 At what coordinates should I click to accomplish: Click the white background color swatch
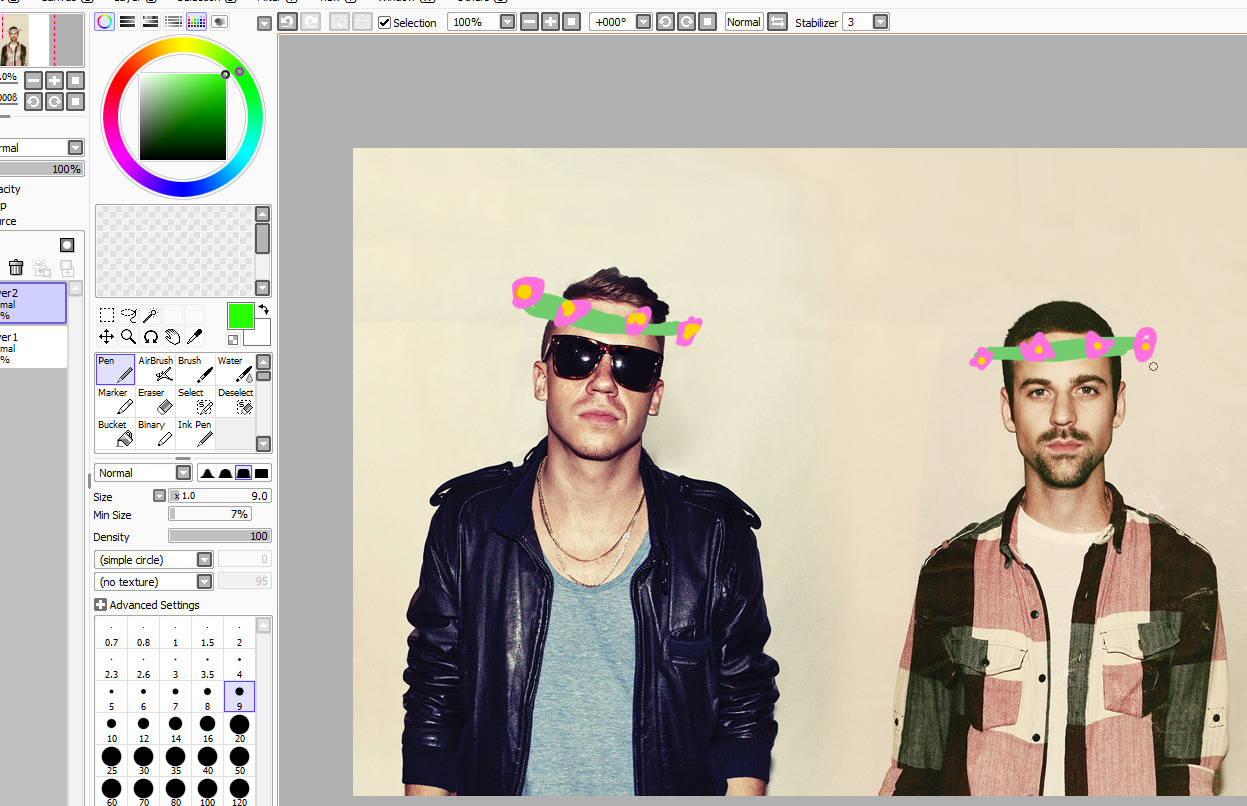pyautogui.click(x=262, y=335)
